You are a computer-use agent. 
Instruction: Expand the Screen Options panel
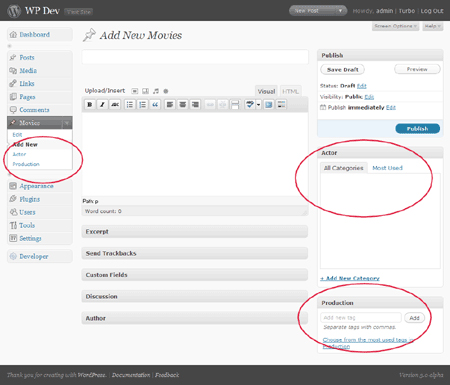(395, 26)
